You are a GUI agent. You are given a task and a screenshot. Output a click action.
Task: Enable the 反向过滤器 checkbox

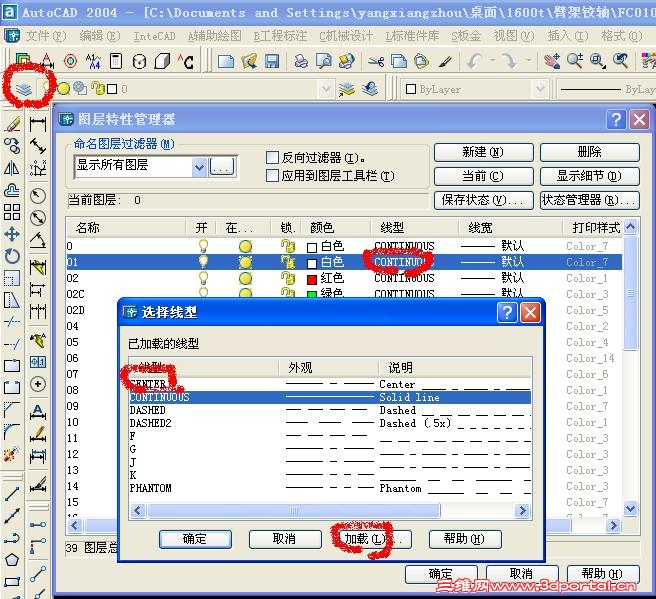point(272,158)
